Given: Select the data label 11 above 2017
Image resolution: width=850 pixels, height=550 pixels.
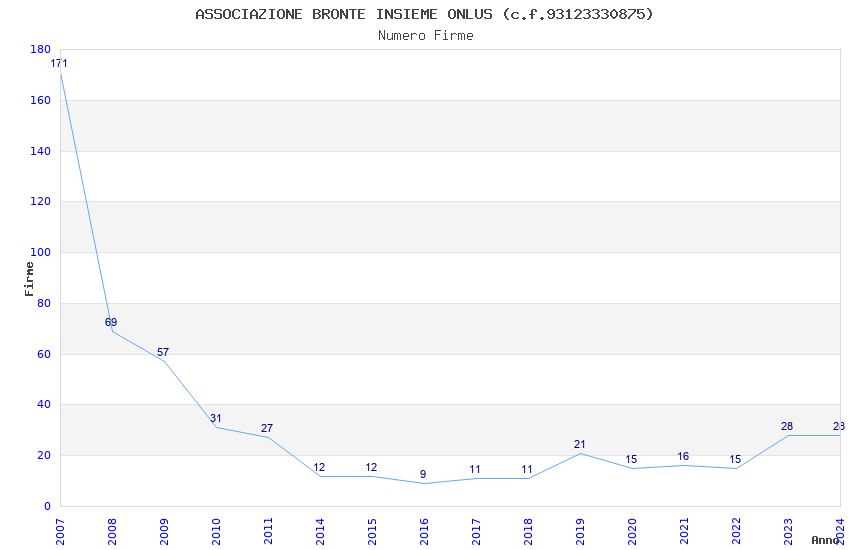Looking at the screenshot, I should 475,469.
